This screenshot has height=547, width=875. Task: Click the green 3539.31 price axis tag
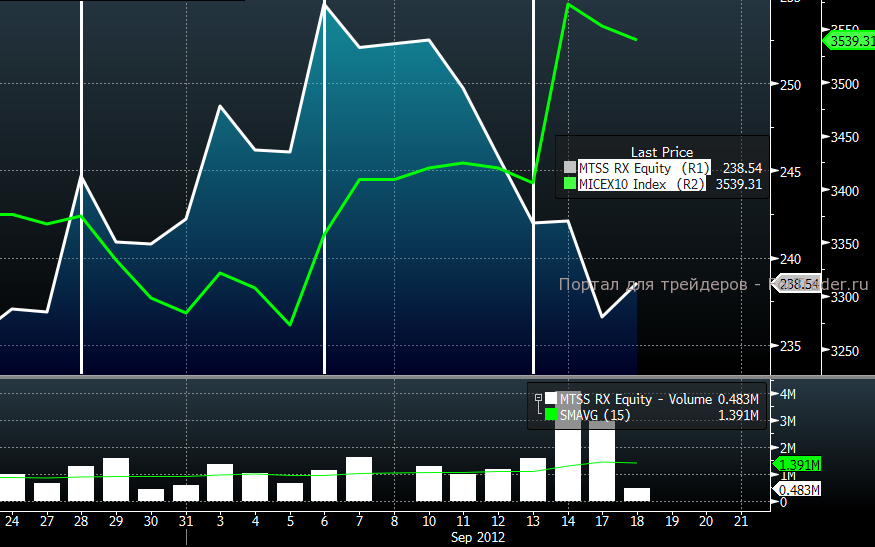(850, 41)
